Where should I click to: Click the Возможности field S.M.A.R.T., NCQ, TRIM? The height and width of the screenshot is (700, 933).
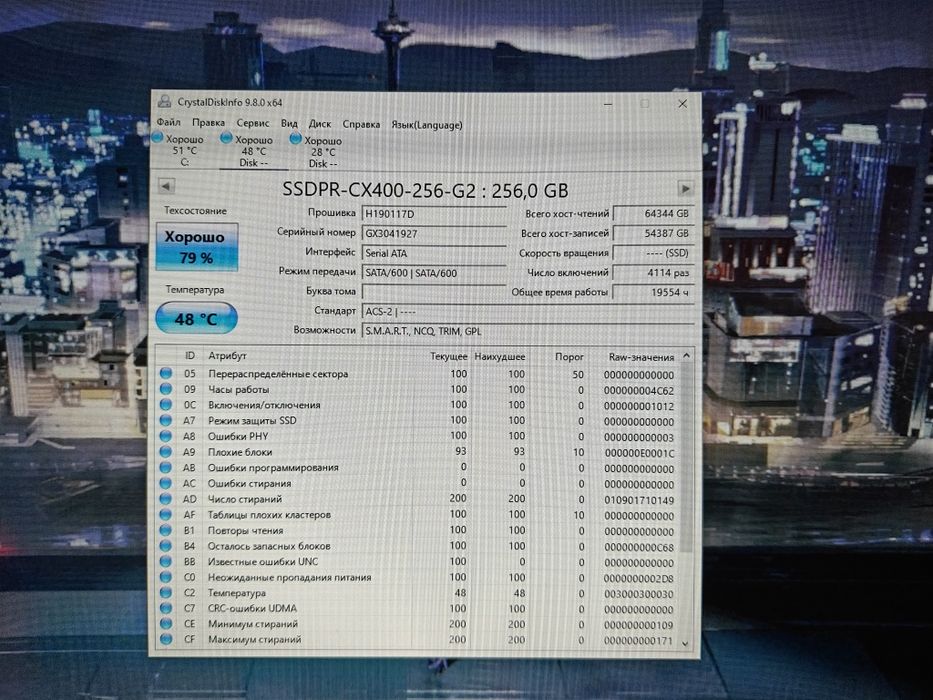tap(528, 331)
